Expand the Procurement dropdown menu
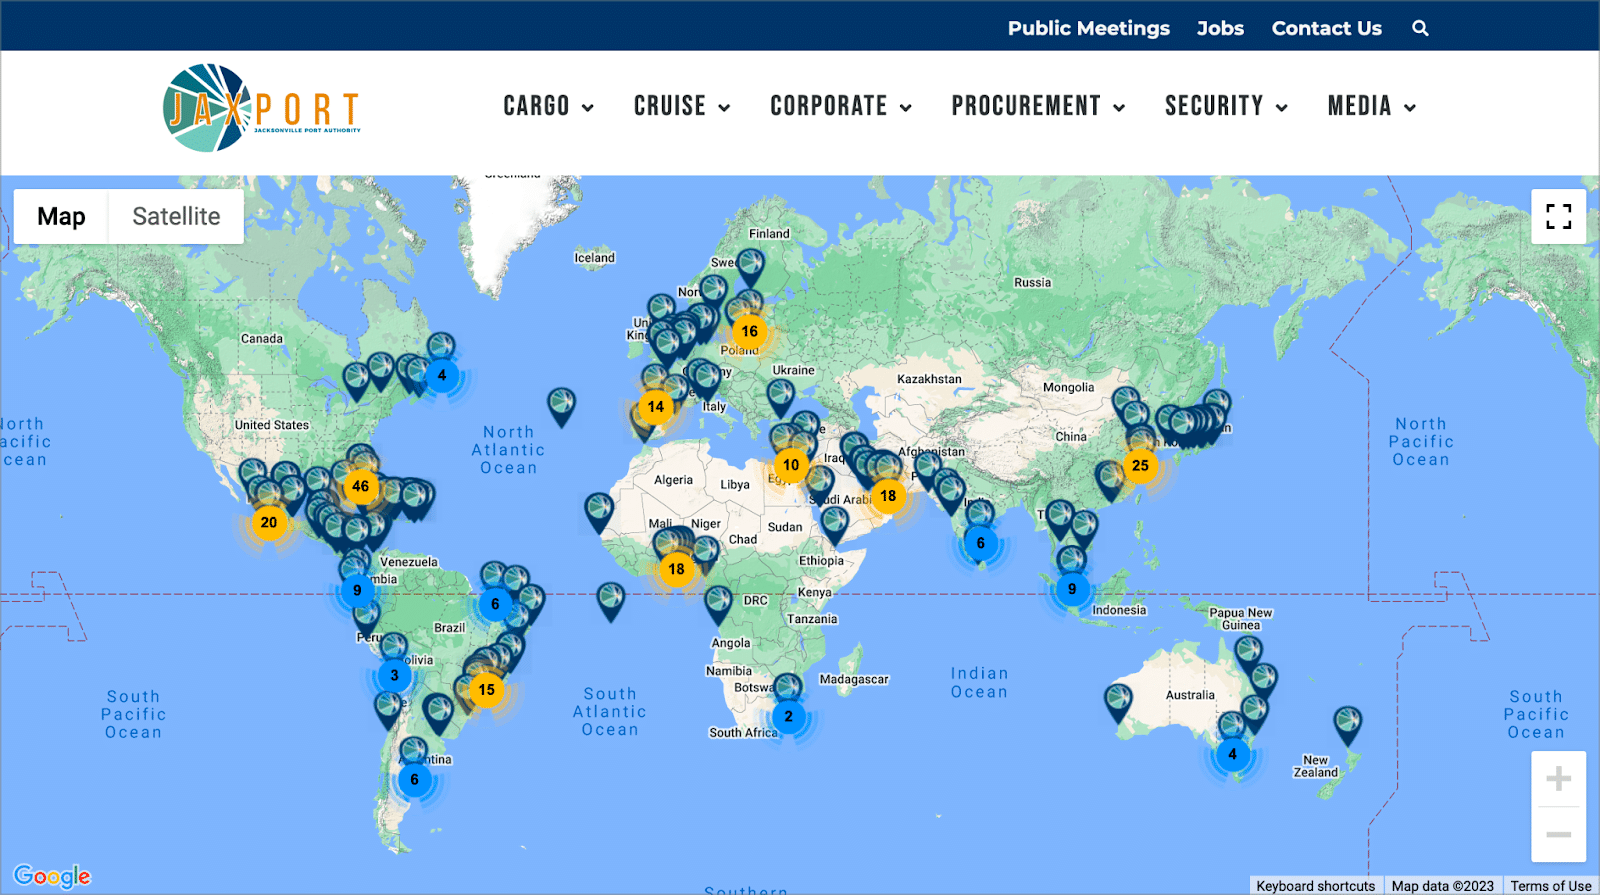This screenshot has width=1600, height=895. [x=1038, y=106]
